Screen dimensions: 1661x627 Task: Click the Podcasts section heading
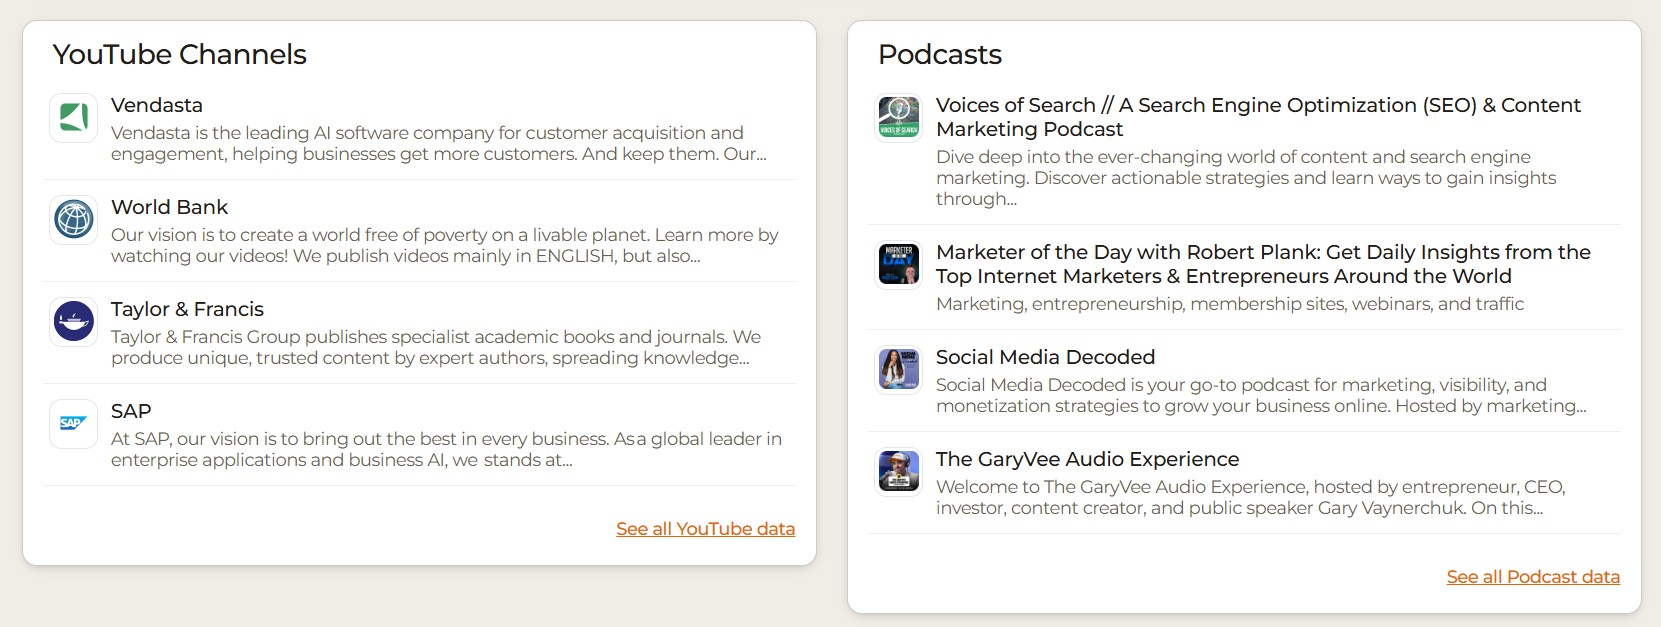pos(939,55)
